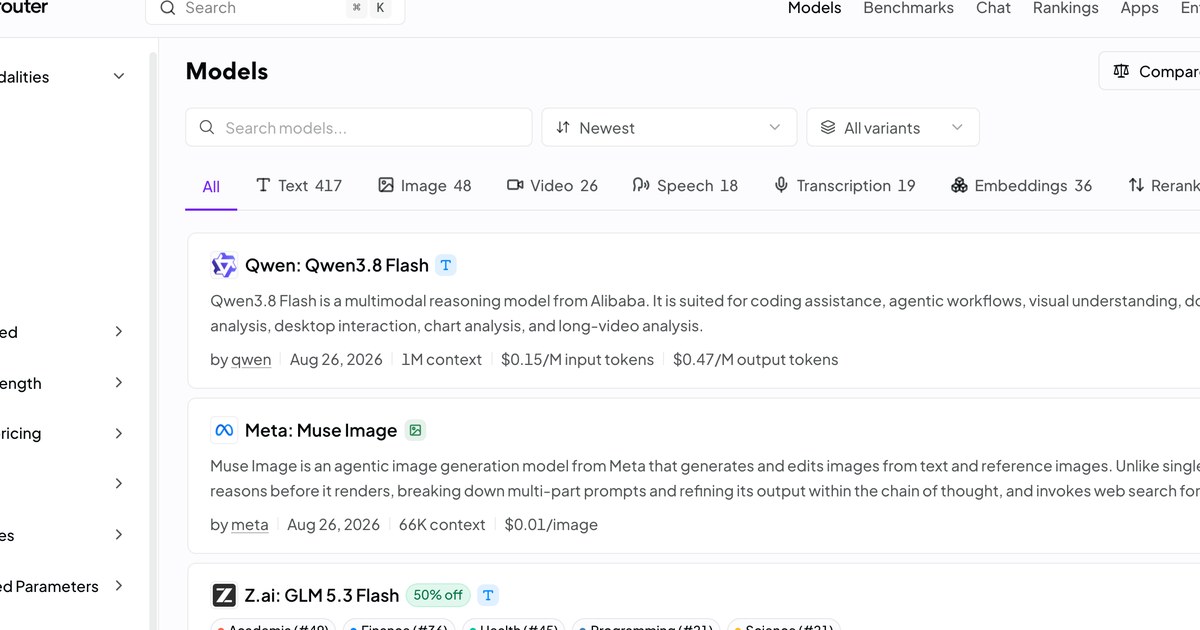Image resolution: width=1200 pixels, height=630 pixels.
Task: Click the K key shortcut badge
Action: (x=380, y=7)
